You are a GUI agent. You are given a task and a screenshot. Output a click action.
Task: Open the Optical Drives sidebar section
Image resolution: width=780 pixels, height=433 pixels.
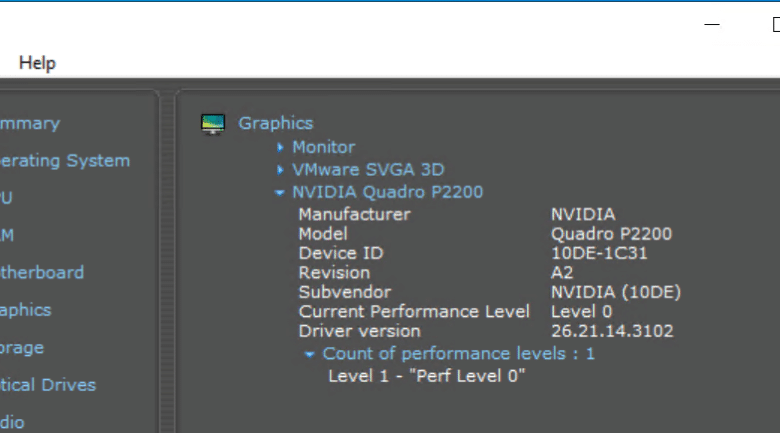(48, 385)
